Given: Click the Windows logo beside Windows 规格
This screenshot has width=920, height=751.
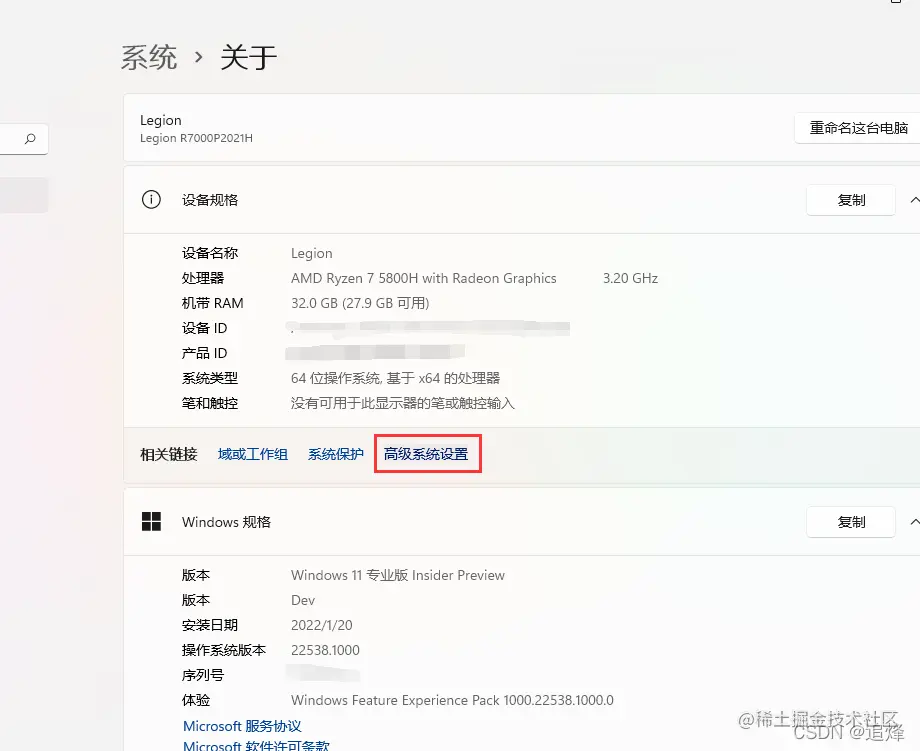Looking at the screenshot, I should point(151,521).
